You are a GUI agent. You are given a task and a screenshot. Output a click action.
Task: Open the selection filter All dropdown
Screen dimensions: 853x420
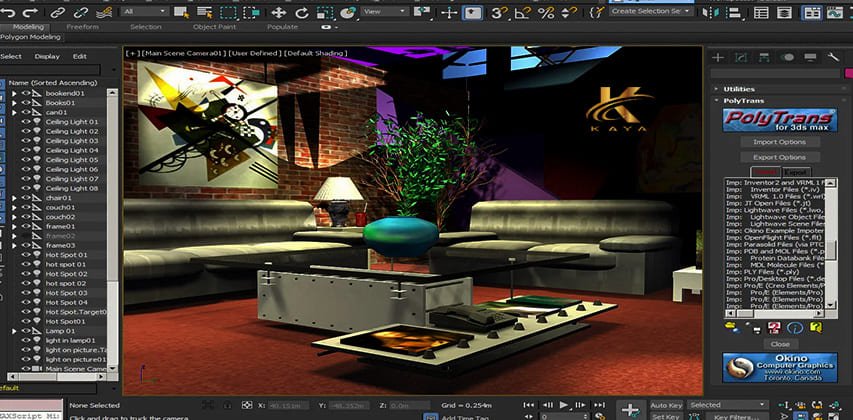(x=145, y=11)
